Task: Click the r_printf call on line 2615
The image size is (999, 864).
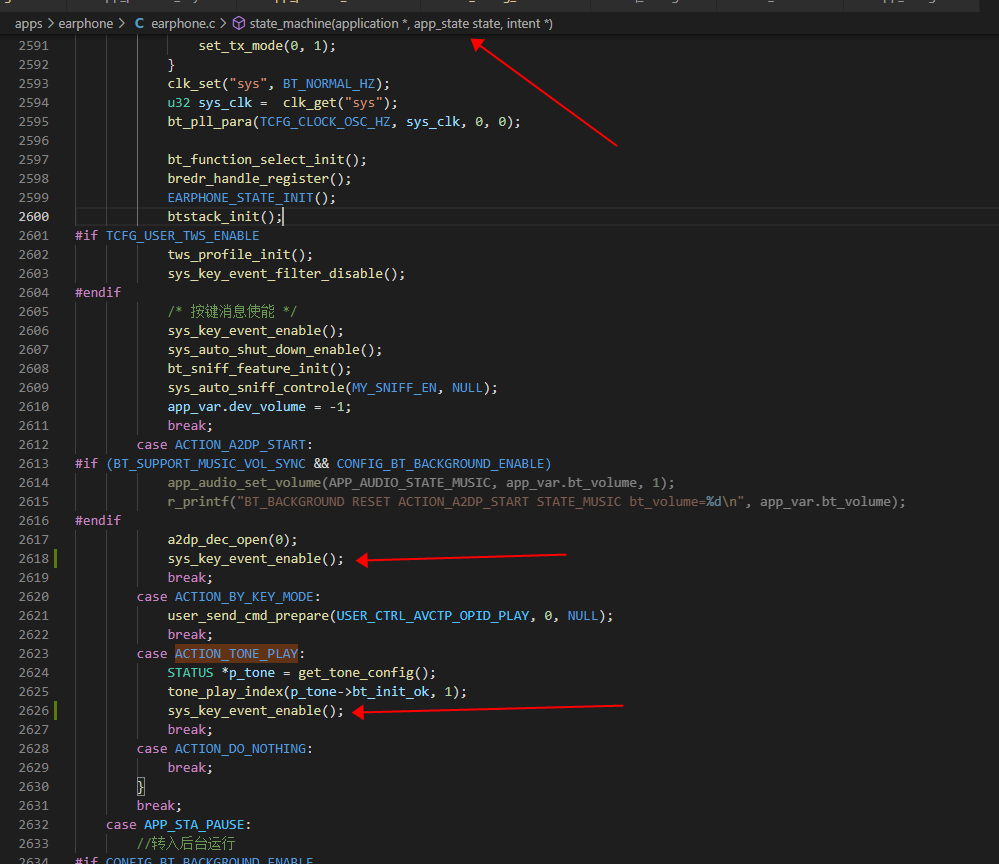Action: pyautogui.click(x=536, y=502)
